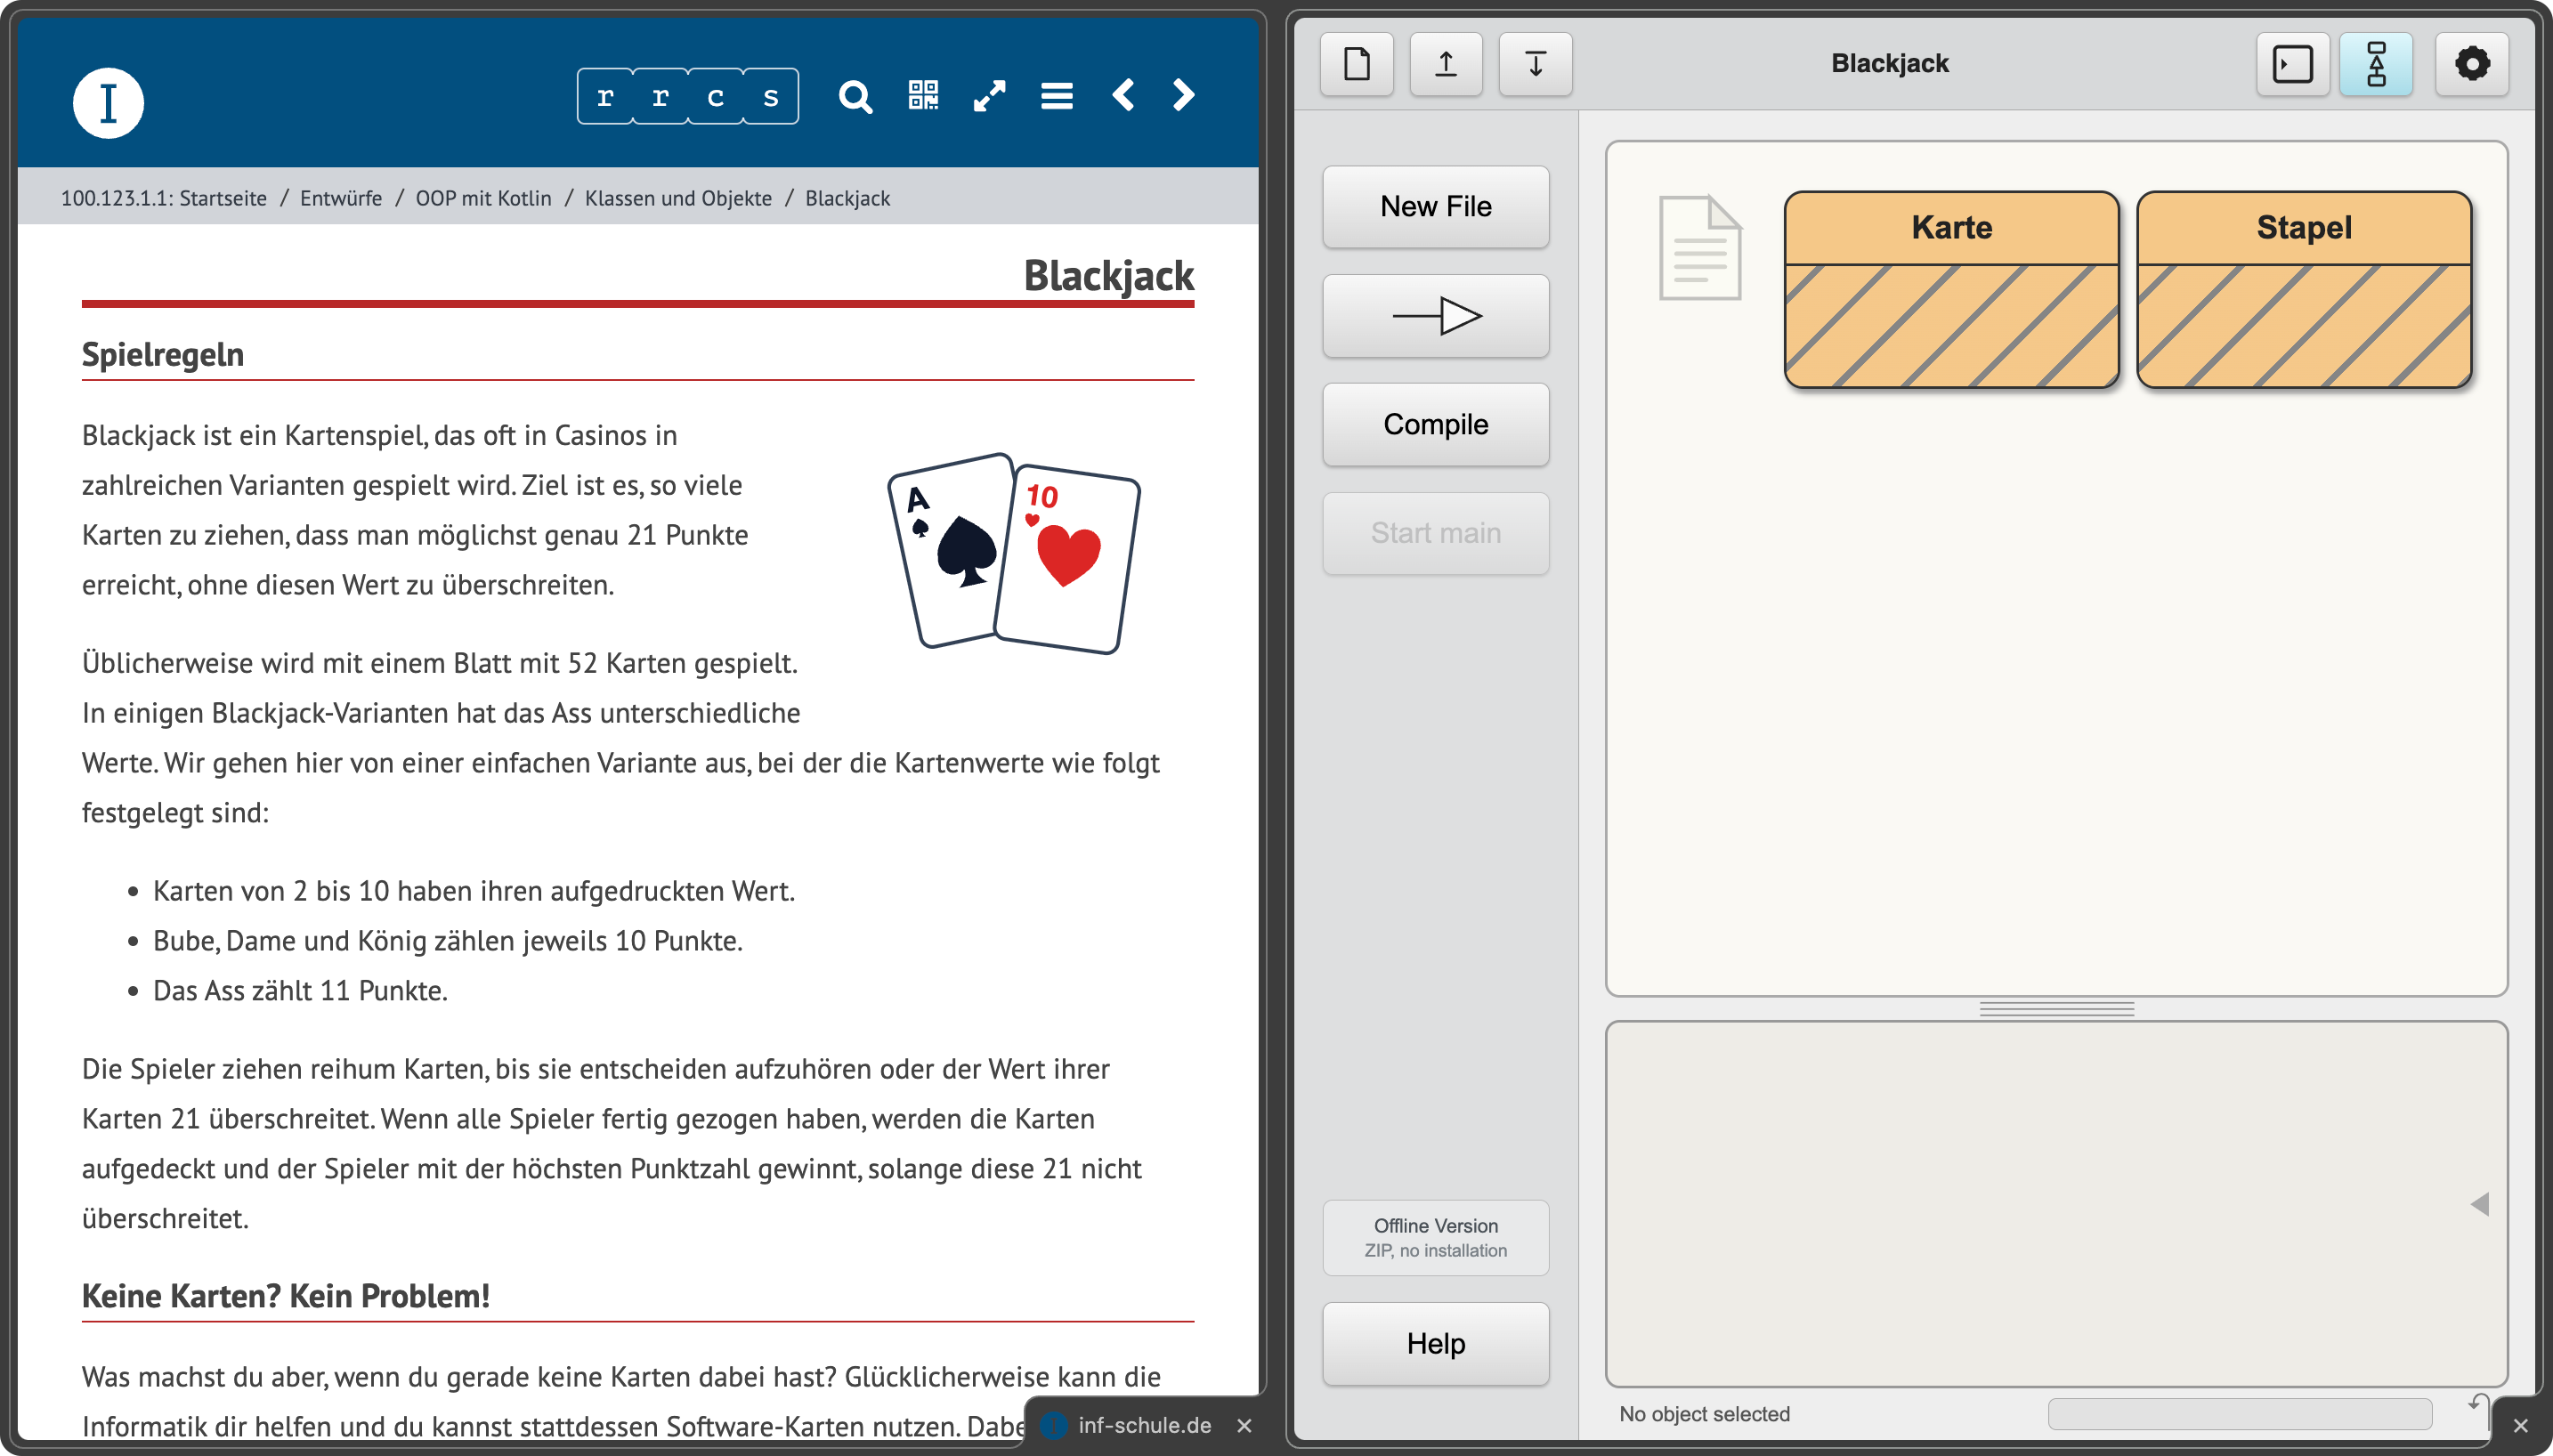Click the Help button

[x=1436, y=1343]
